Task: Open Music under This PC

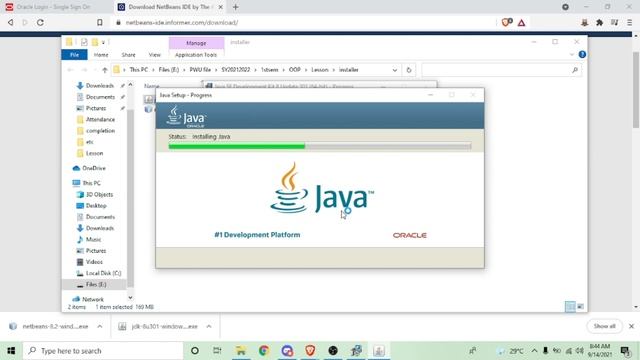Action: coord(93,240)
